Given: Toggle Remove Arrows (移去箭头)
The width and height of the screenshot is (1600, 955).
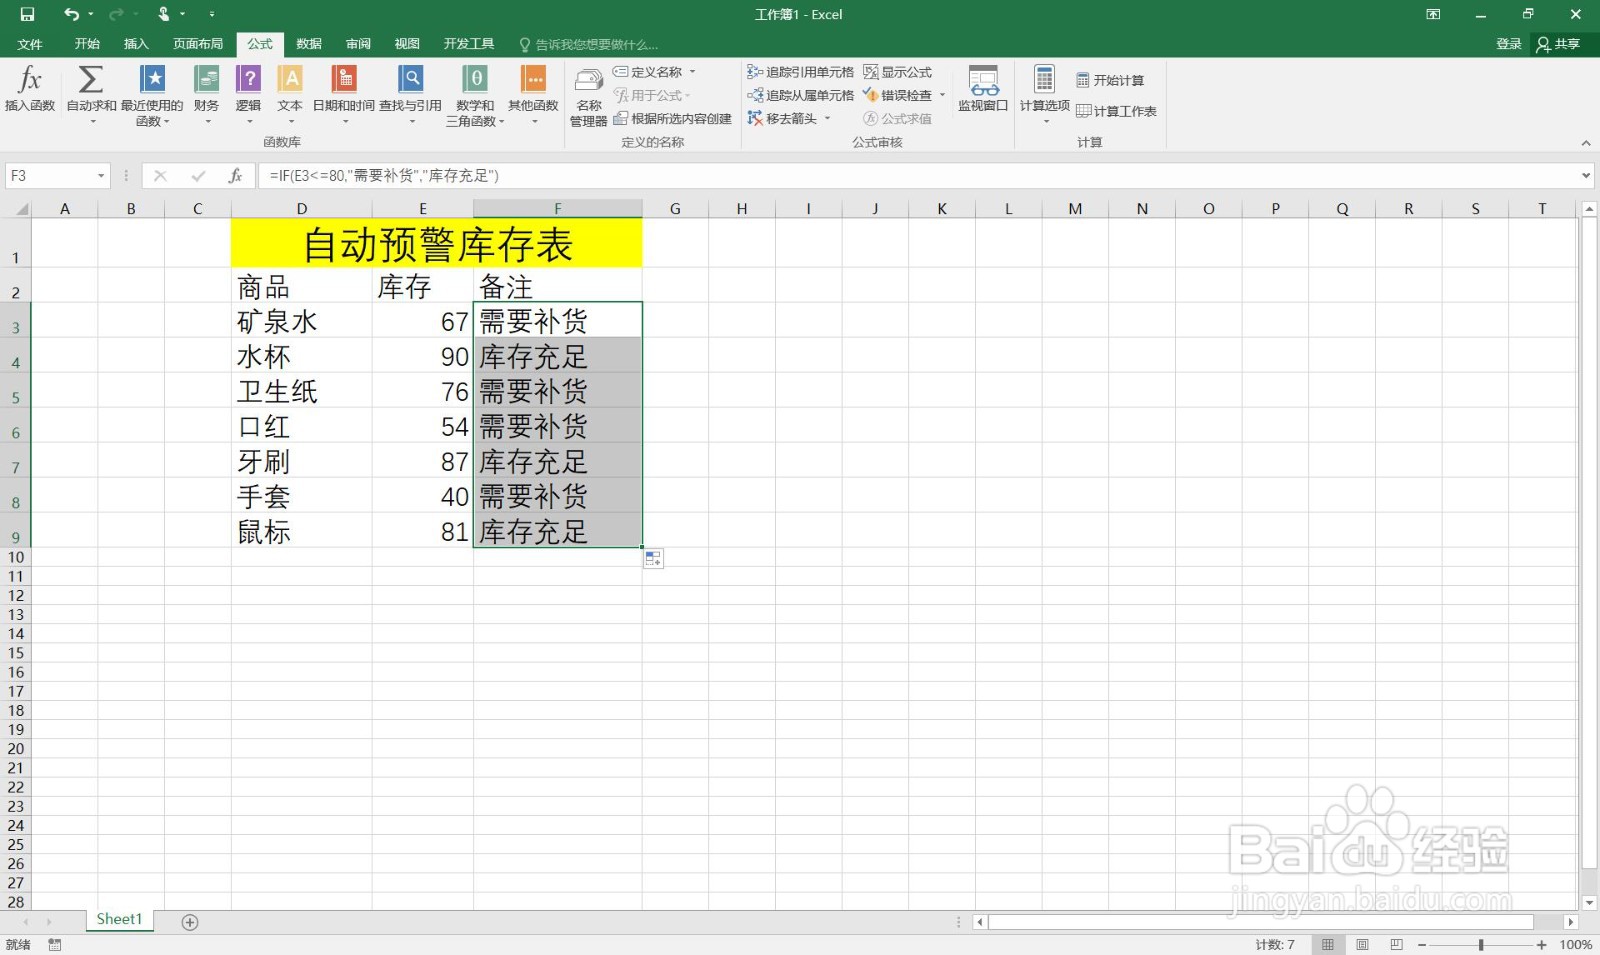Looking at the screenshot, I should coord(788,118).
